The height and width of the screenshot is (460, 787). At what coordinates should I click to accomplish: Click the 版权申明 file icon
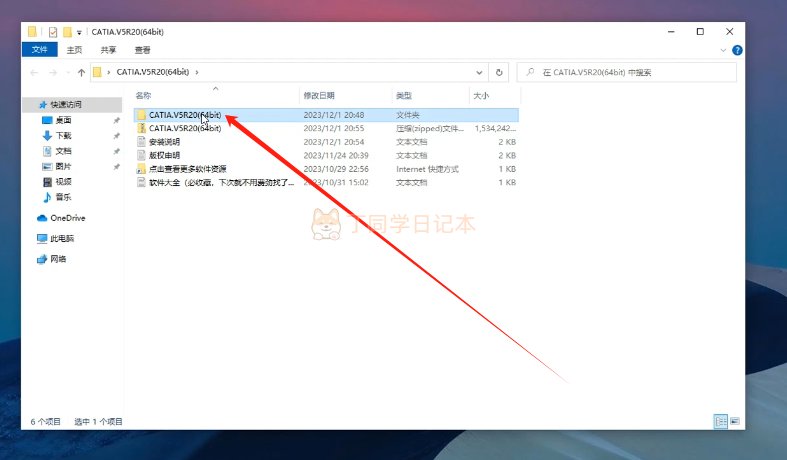(x=142, y=156)
